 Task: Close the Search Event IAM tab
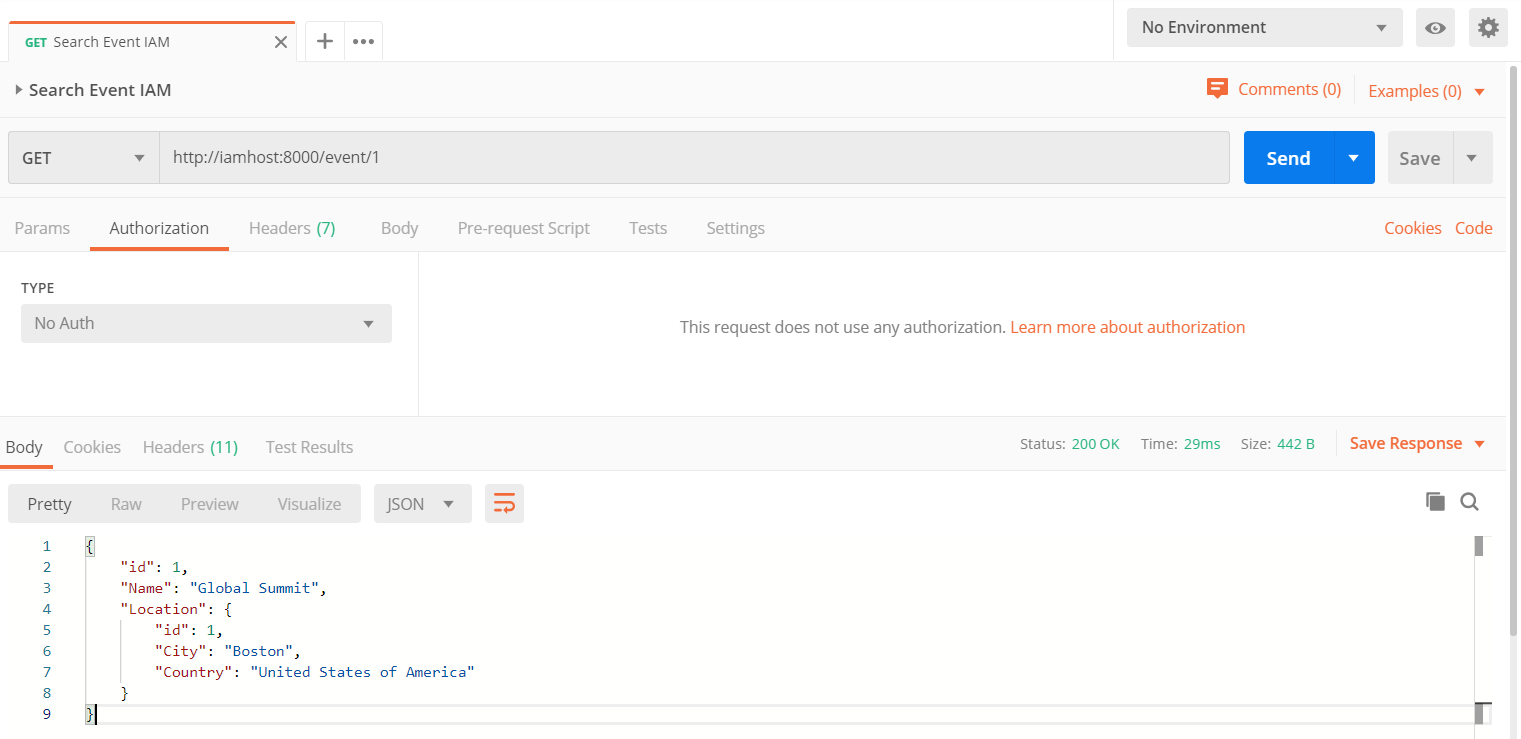tap(281, 42)
